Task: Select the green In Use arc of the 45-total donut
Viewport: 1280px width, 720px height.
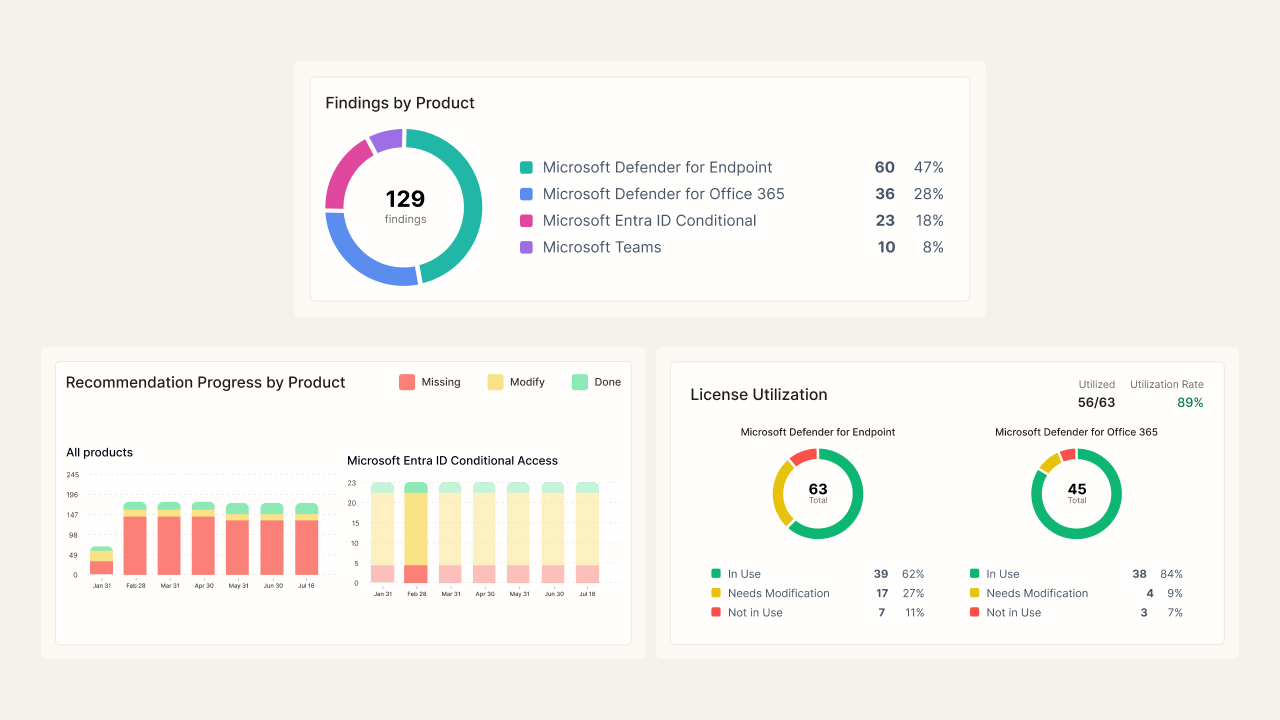Action: (x=1076, y=535)
